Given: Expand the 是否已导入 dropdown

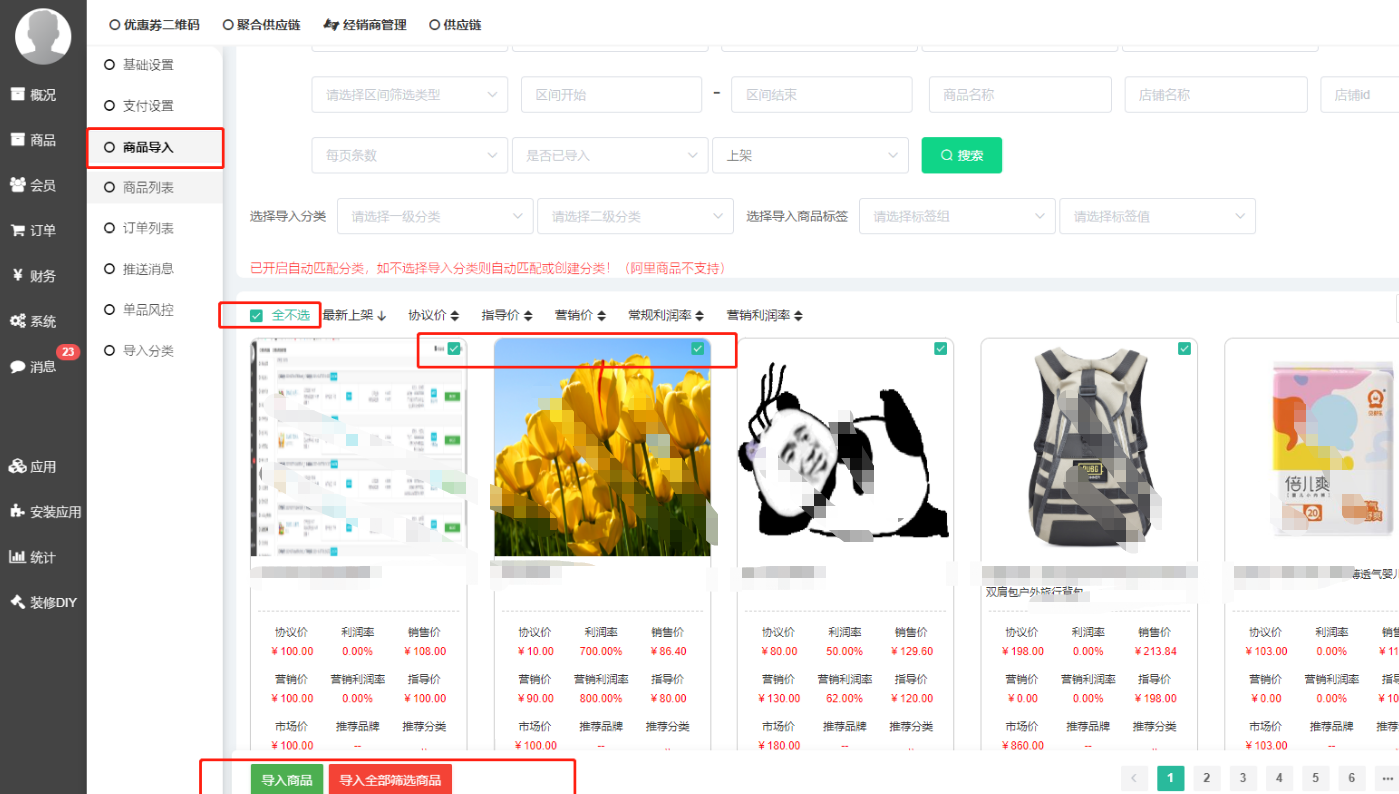Looking at the screenshot, I should coord(610,155).
